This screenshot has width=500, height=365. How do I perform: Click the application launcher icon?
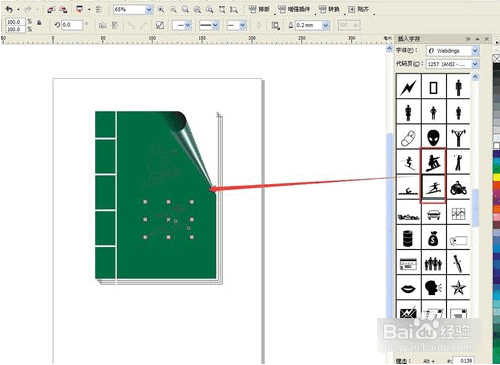click(x=80, y=9)
